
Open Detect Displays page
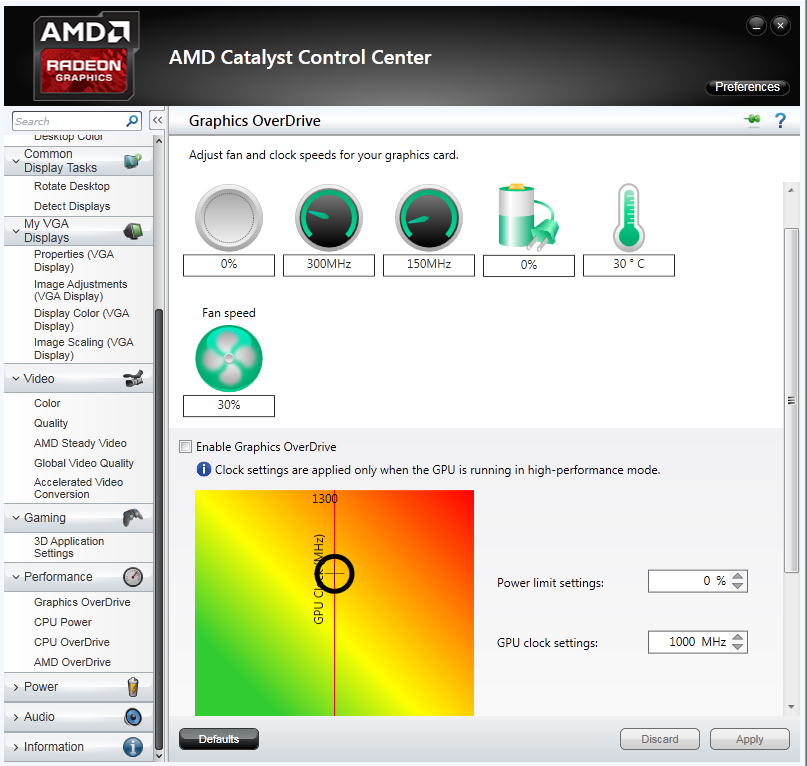click(x=72, y=206)
